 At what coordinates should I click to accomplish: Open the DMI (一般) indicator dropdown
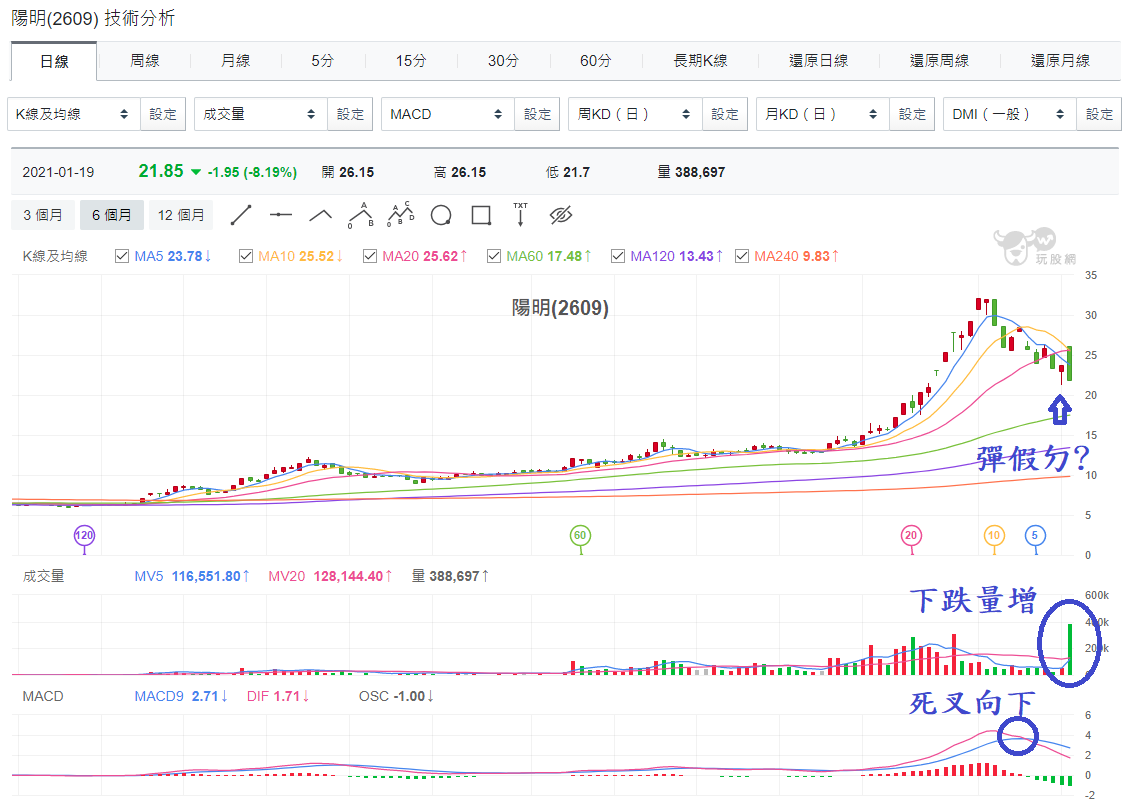pos(1010,114)
